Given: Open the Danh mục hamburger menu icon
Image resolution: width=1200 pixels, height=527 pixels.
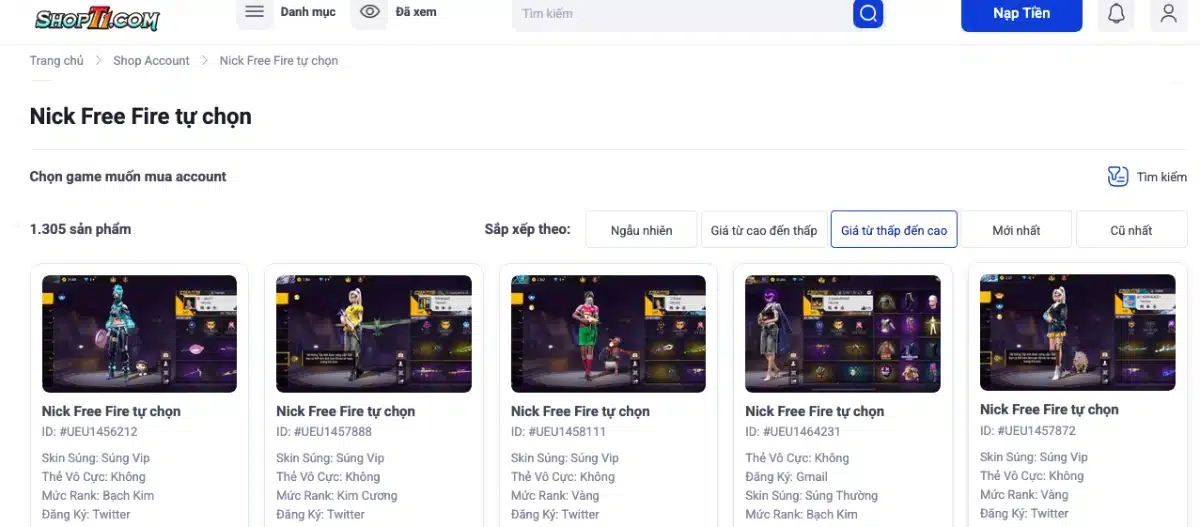Looking at the screenshot, I should pos(255,12).
